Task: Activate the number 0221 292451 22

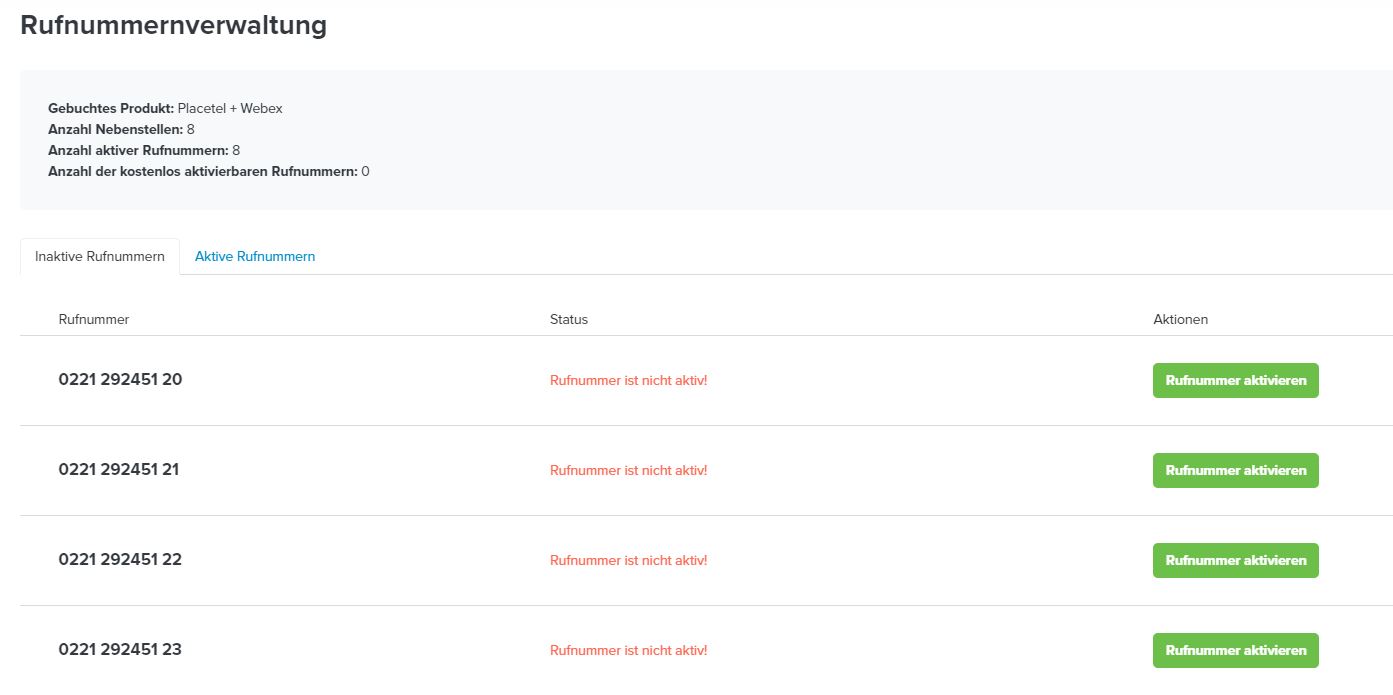Action: 1236,560
